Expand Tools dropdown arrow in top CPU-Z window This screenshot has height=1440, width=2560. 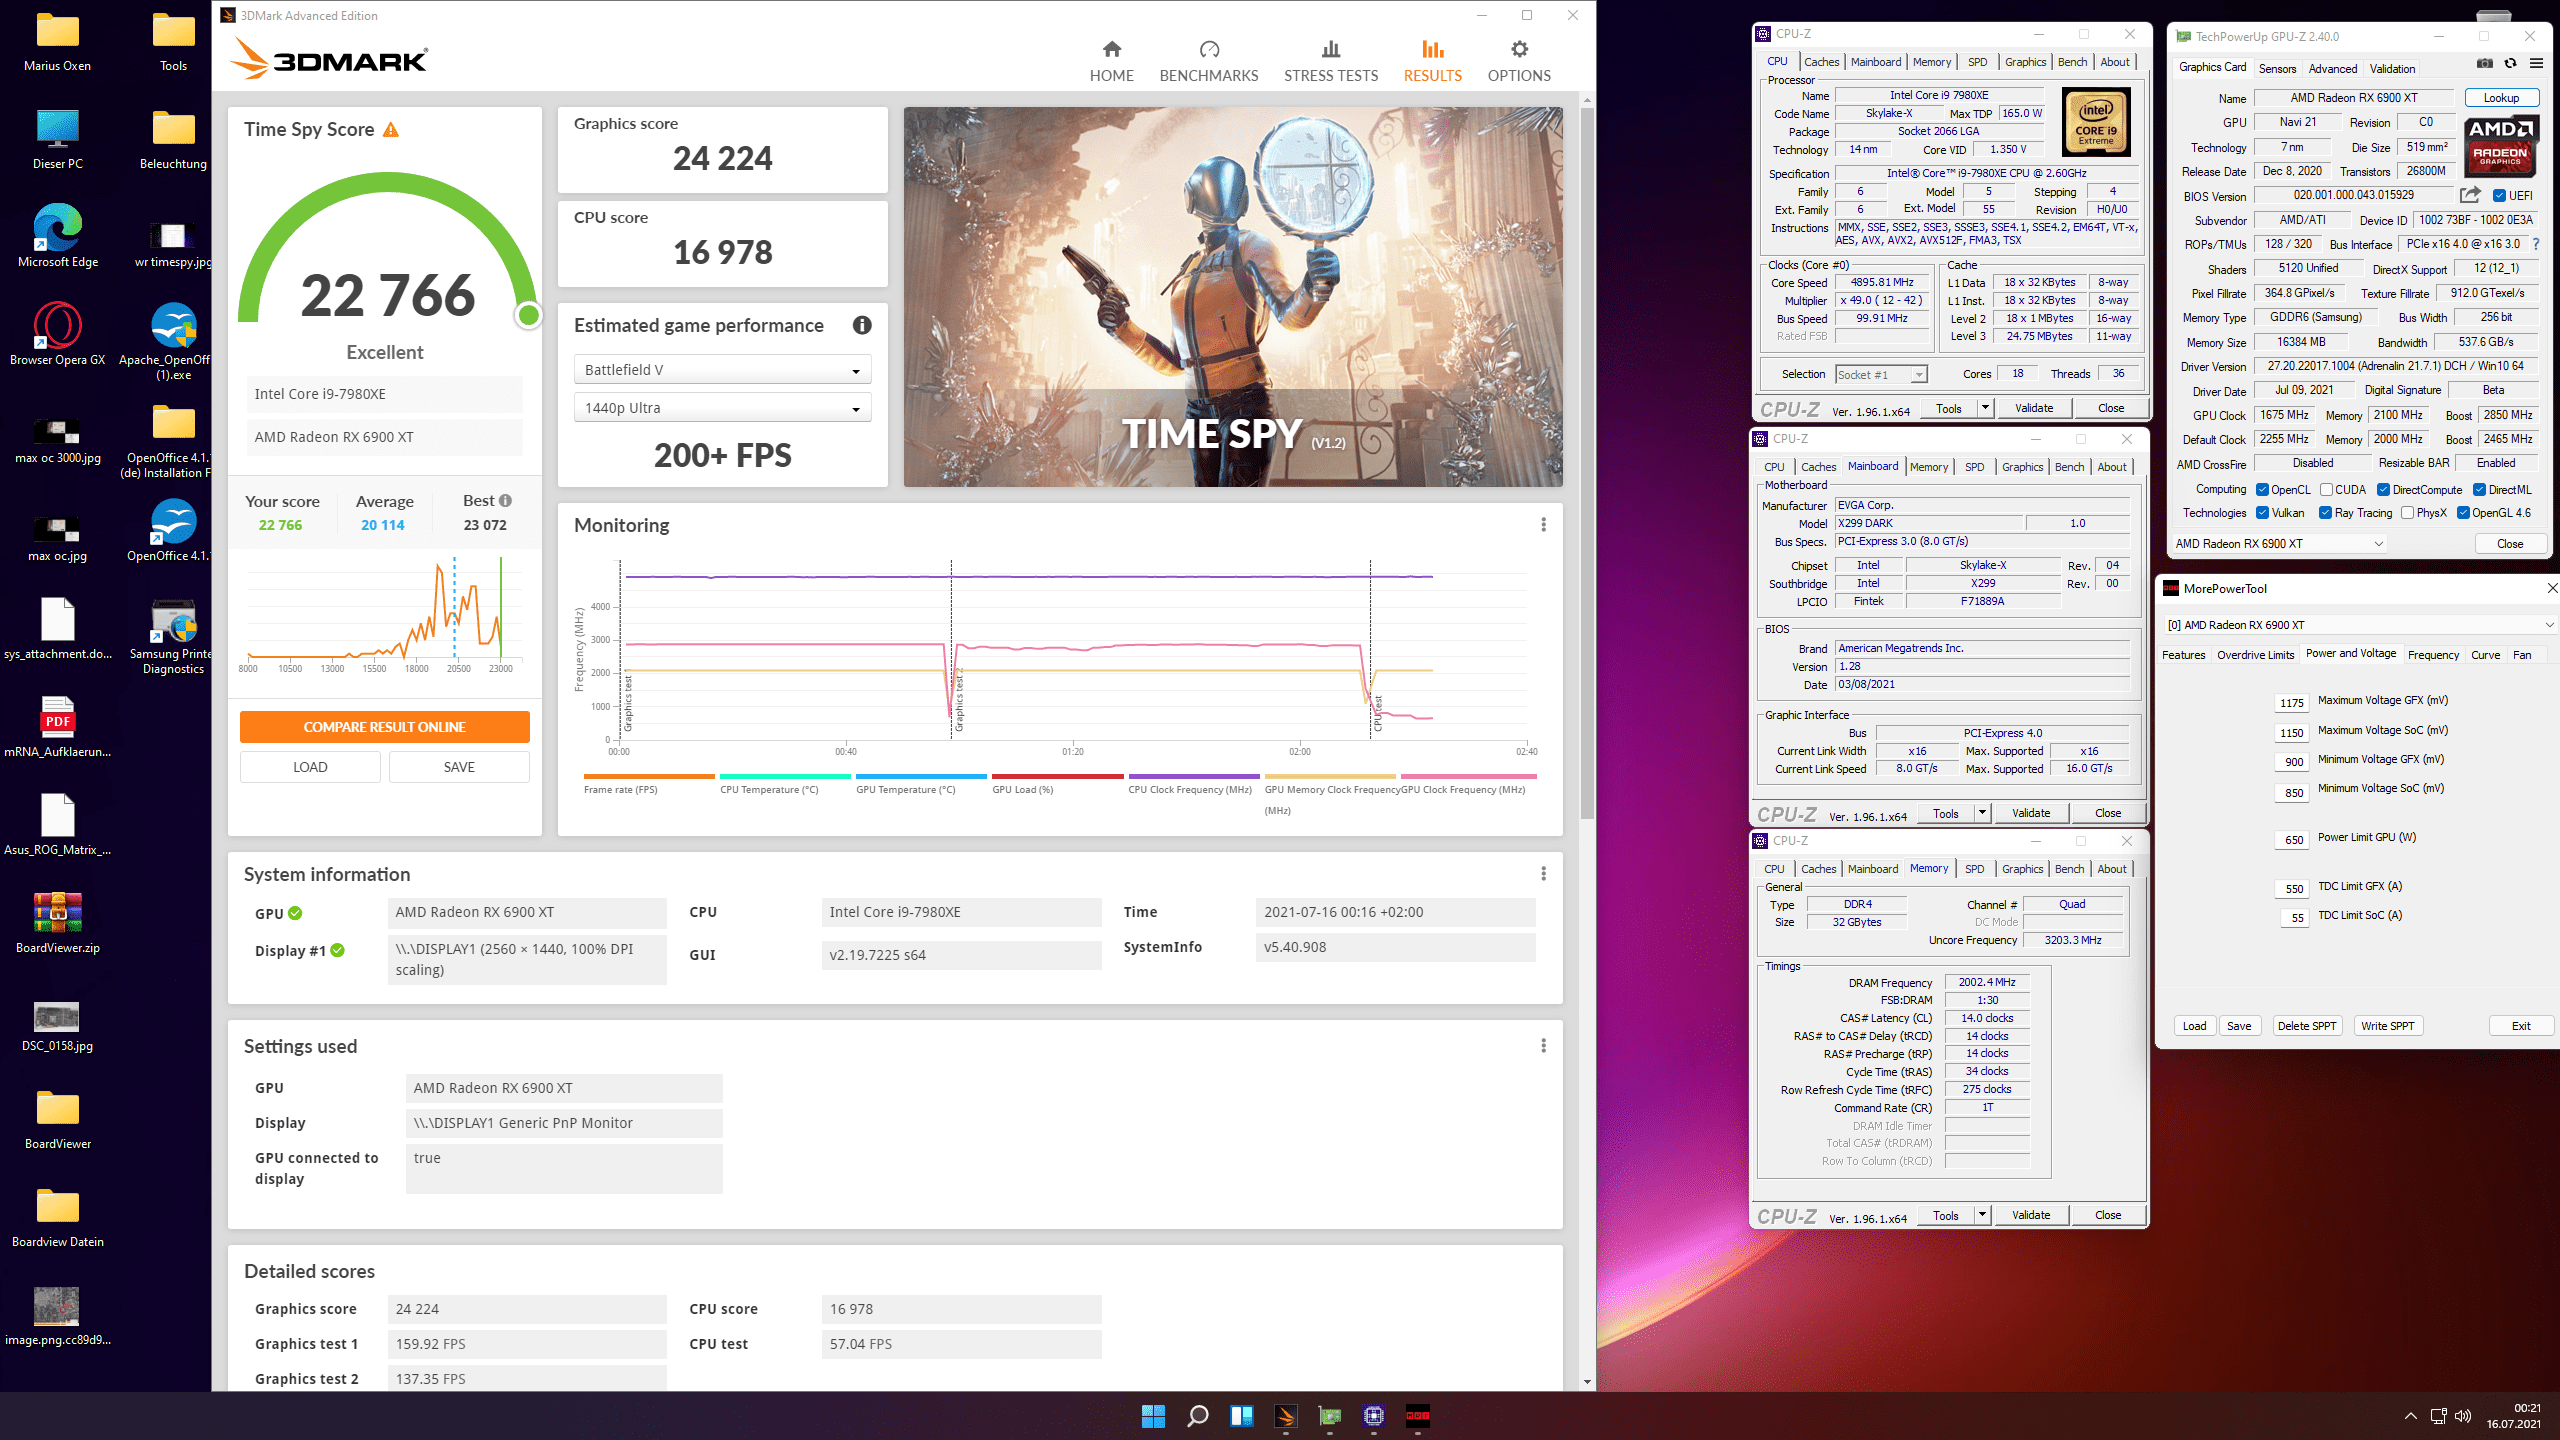[1985, 408]
